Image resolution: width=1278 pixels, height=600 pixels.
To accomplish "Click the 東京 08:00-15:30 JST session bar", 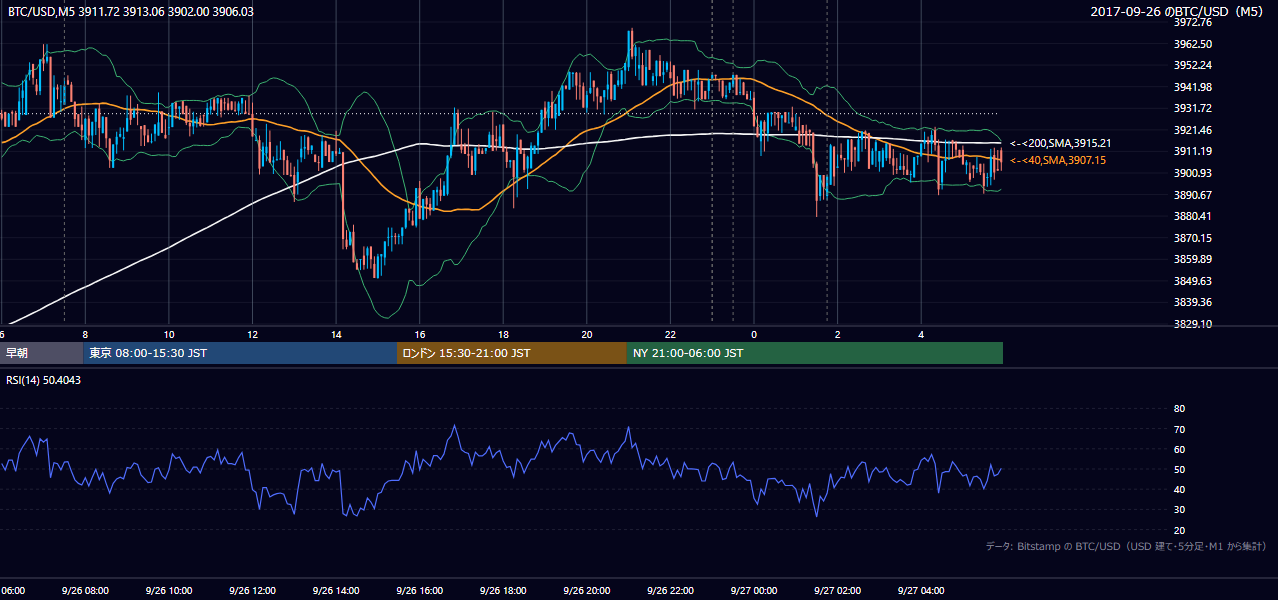I will pyautogui.click(x=240, y=353).
